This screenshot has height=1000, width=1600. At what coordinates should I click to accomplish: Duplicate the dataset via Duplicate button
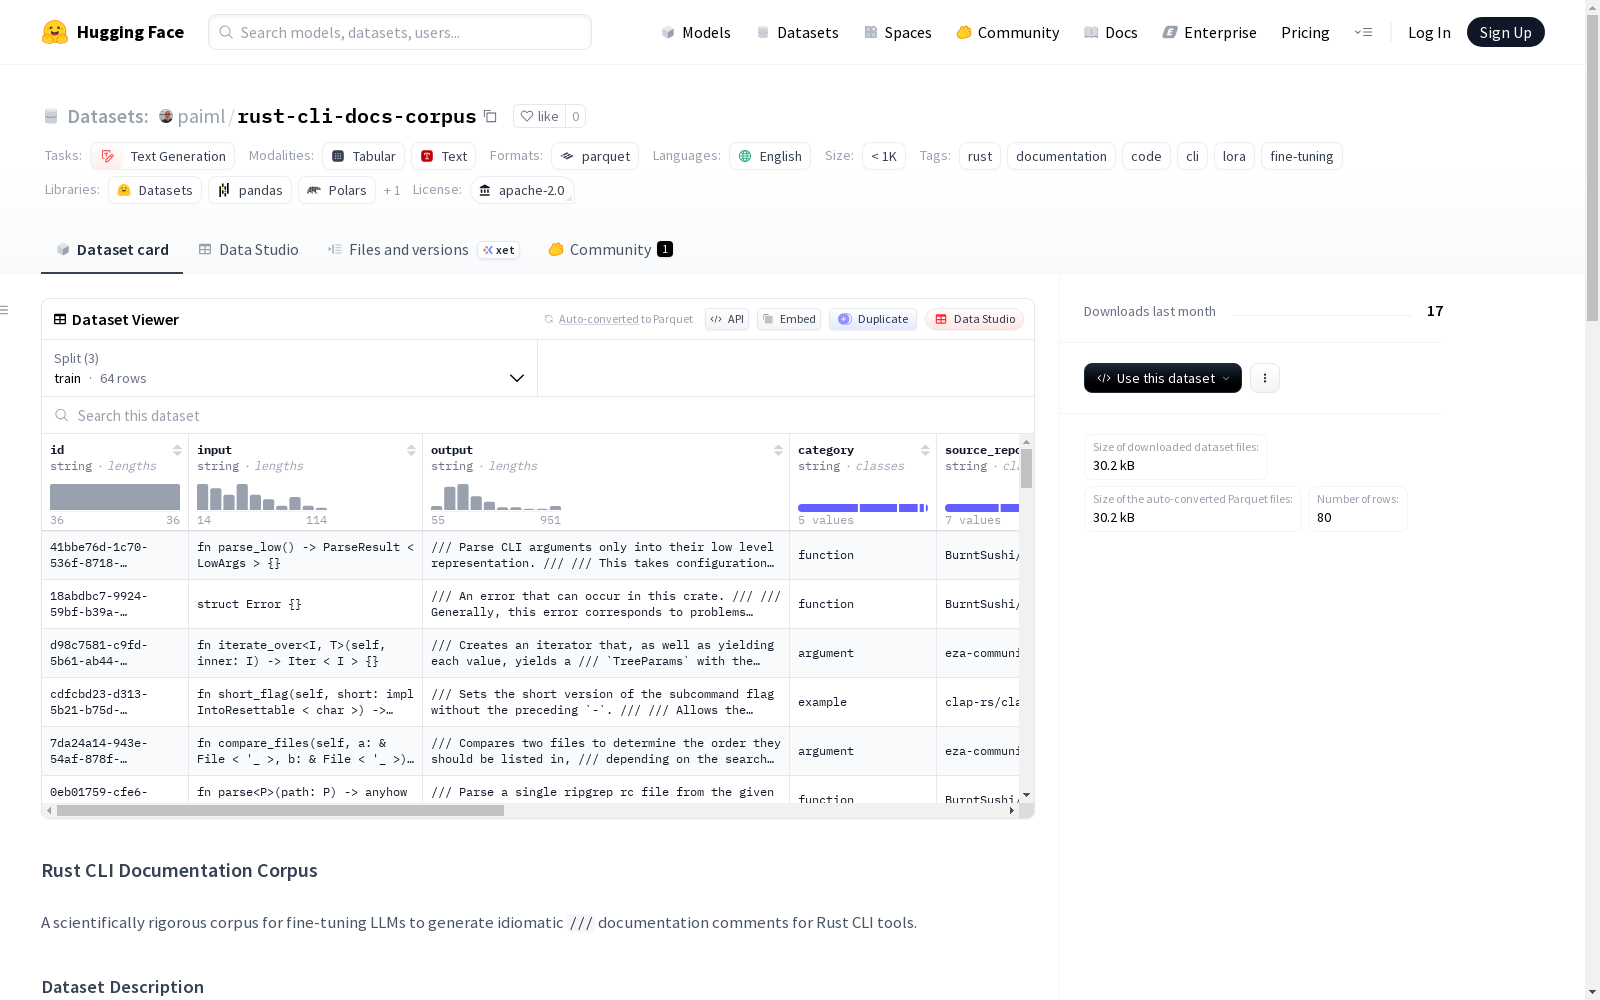coord(873,319)
